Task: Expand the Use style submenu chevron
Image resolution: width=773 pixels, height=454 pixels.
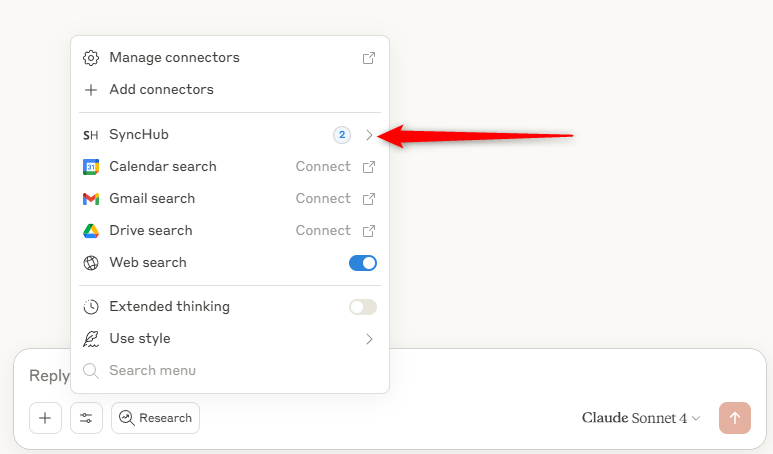Action: tap(369, 339)
